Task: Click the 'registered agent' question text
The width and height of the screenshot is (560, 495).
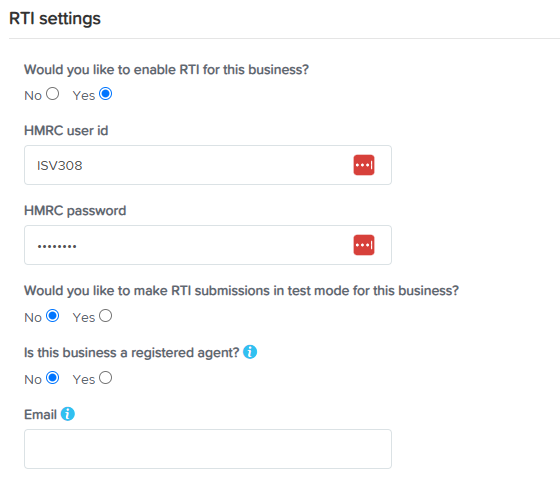Action: coord(131,353)
